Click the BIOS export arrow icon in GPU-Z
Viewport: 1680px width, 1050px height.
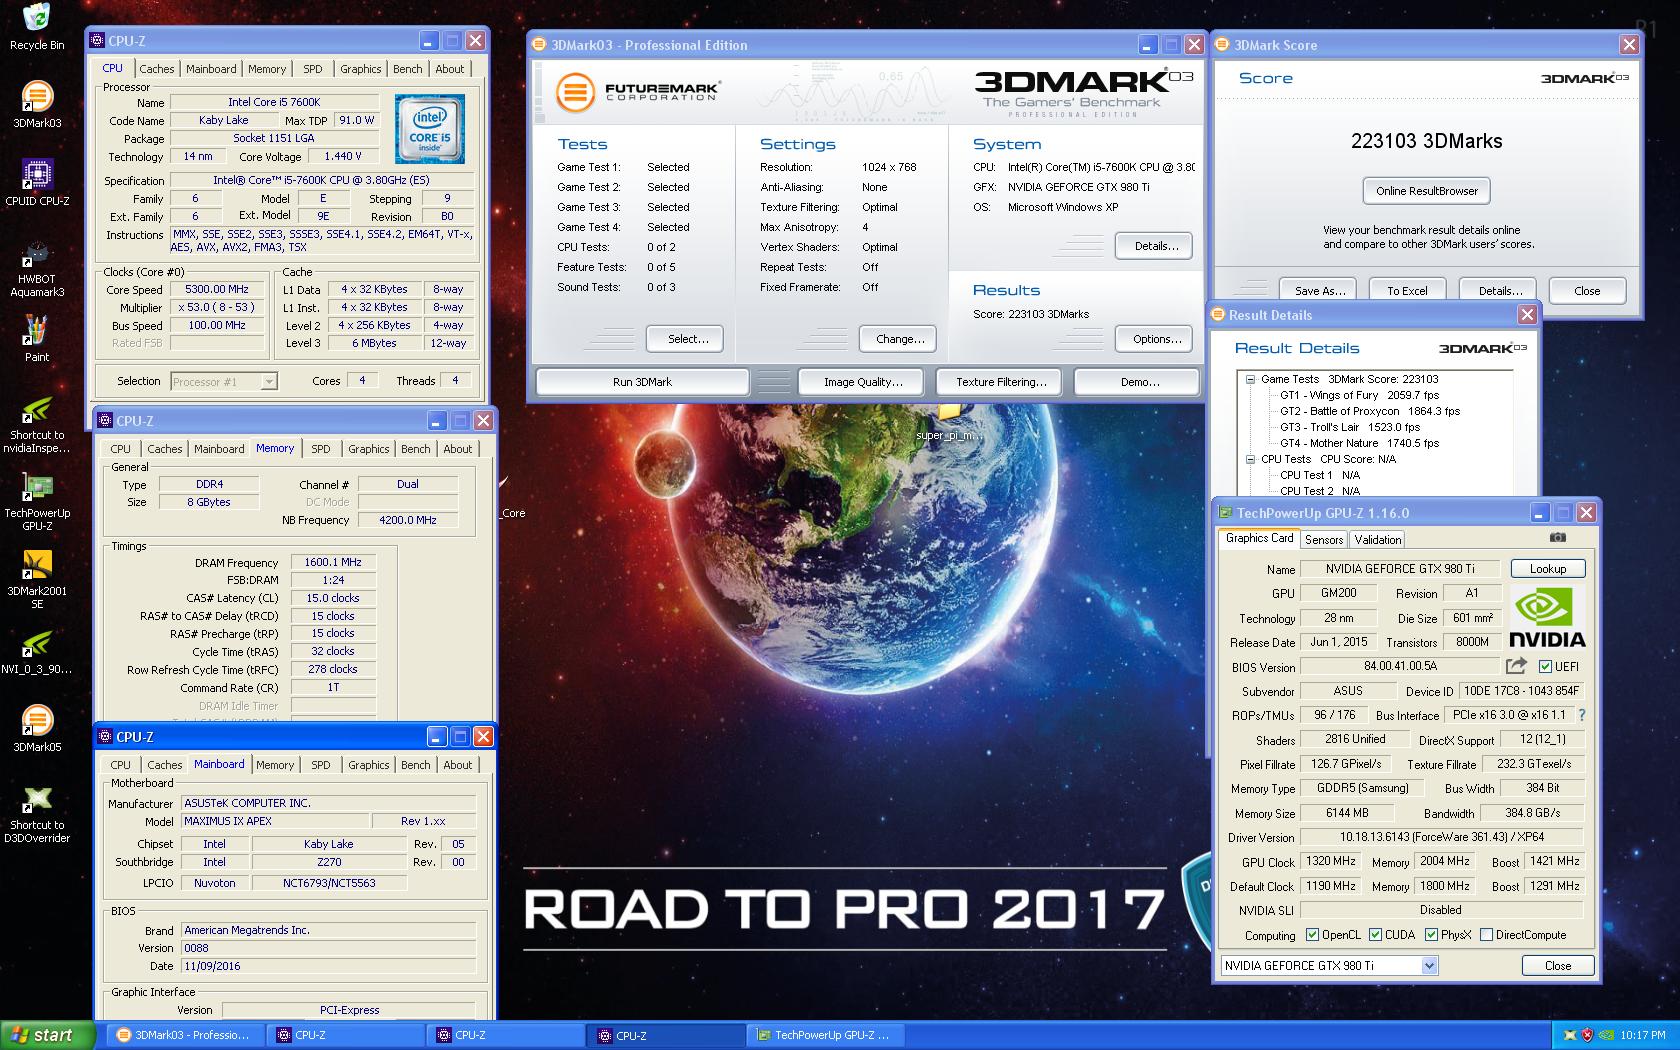pos(1516,666)
